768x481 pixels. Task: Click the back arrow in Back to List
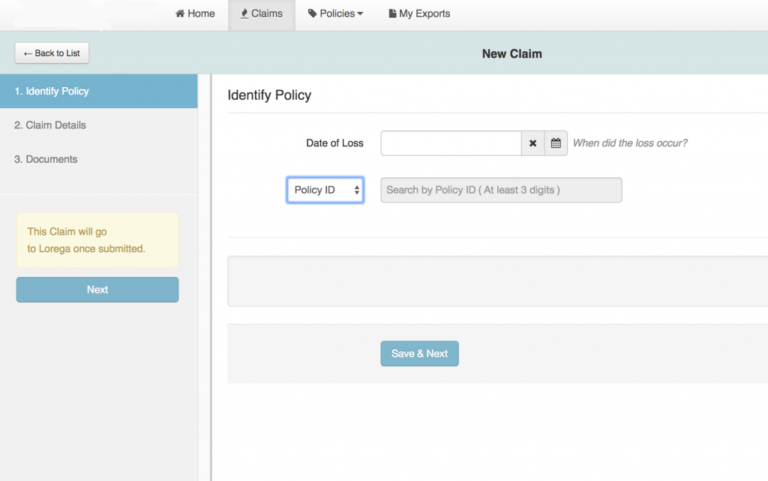coord(29,53)
